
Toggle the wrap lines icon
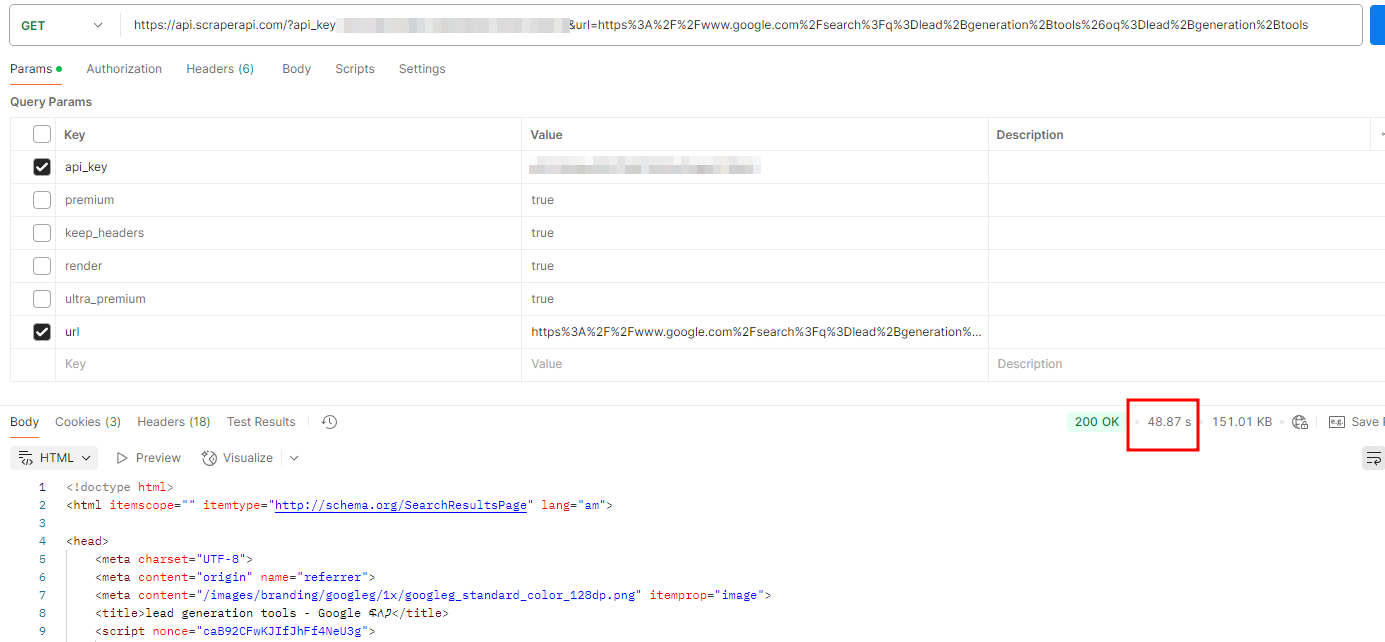click(1374, 458)
